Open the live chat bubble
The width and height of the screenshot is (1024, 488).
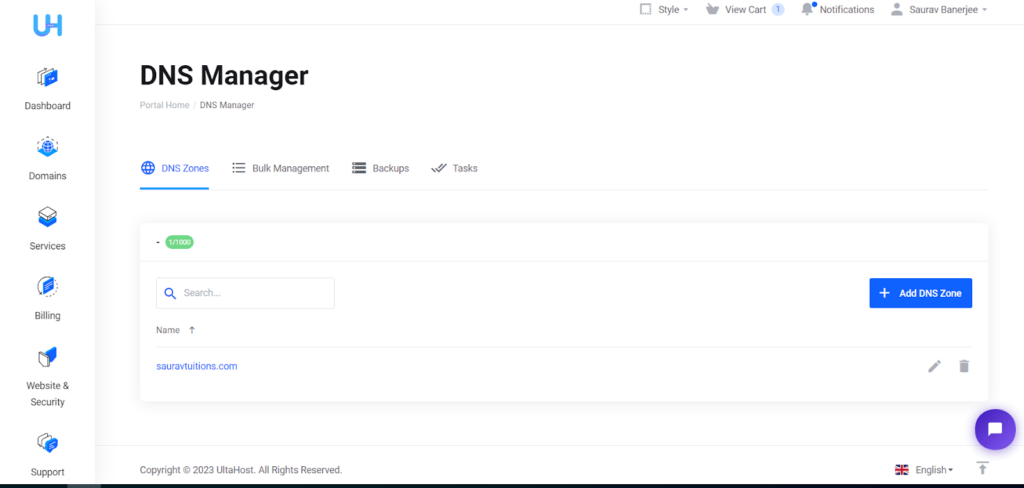tap(994, 430)
